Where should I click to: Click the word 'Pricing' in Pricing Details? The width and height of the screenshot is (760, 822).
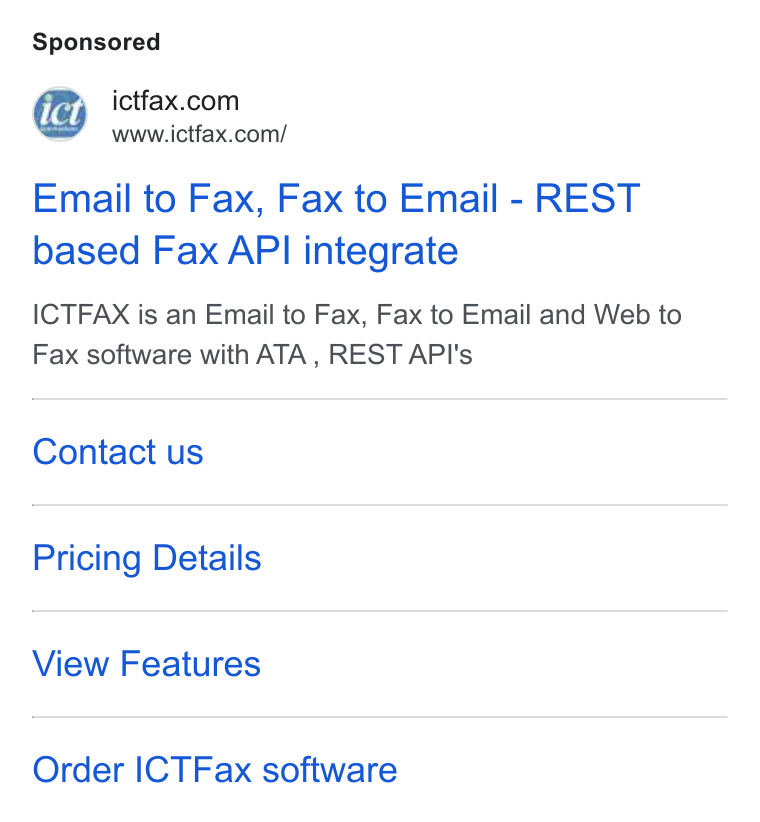tap(87, 559)
